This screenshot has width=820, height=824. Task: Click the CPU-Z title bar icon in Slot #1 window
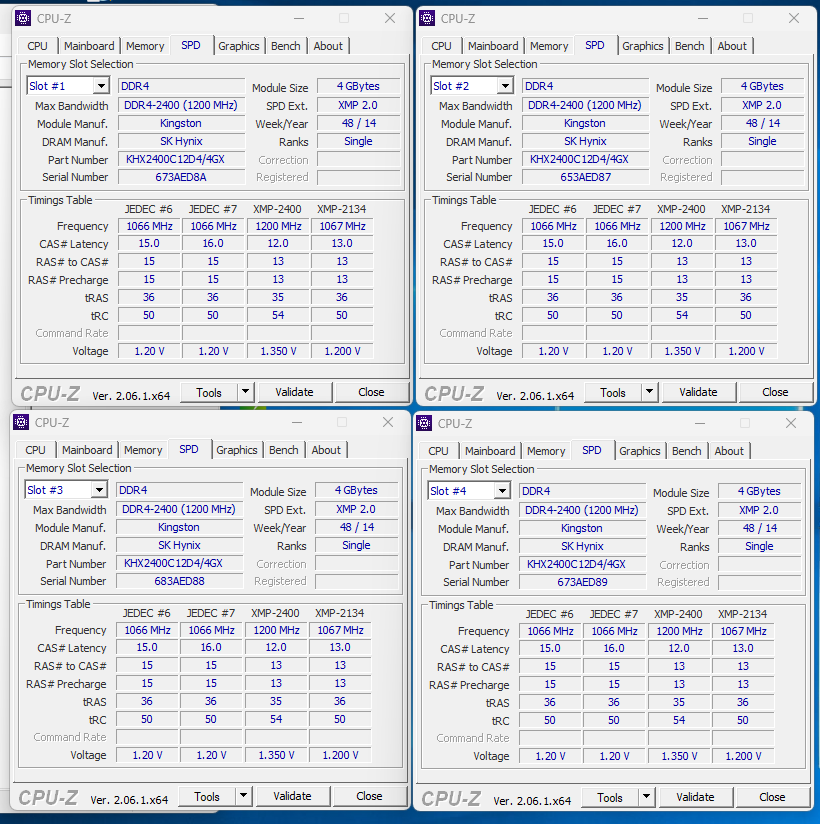pos(23,18)
